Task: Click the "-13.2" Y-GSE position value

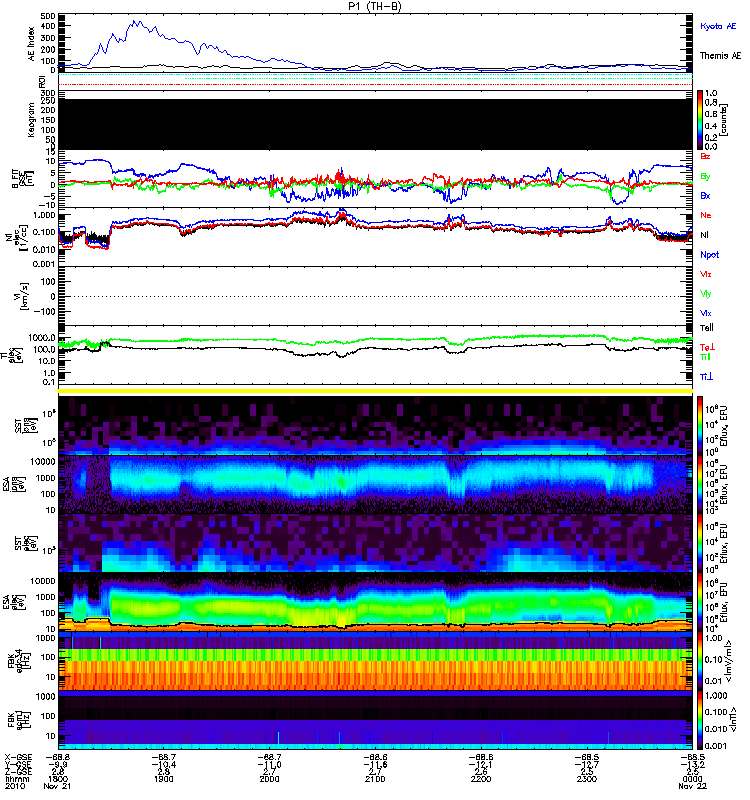Action: point(692,765)
